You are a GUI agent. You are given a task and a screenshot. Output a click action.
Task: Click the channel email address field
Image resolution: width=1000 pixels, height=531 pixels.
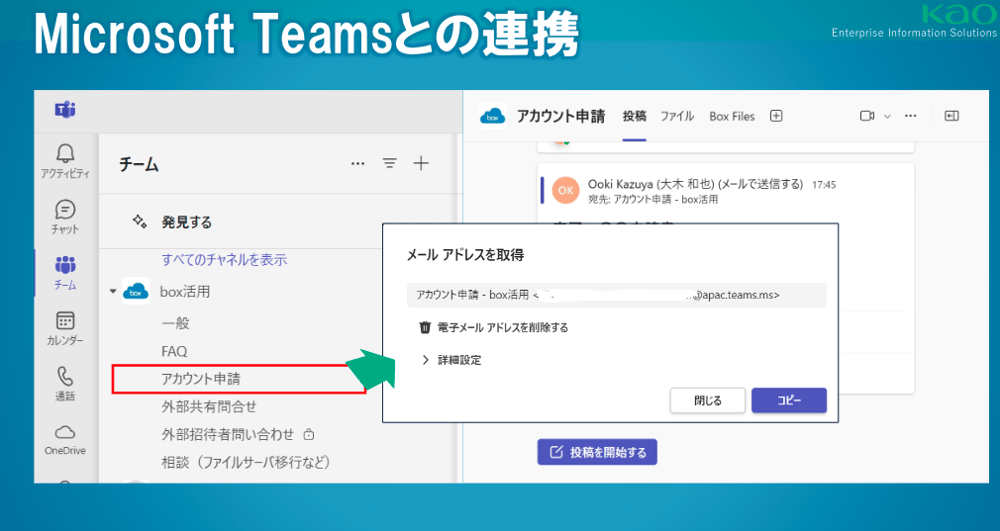tap(617, 295)
